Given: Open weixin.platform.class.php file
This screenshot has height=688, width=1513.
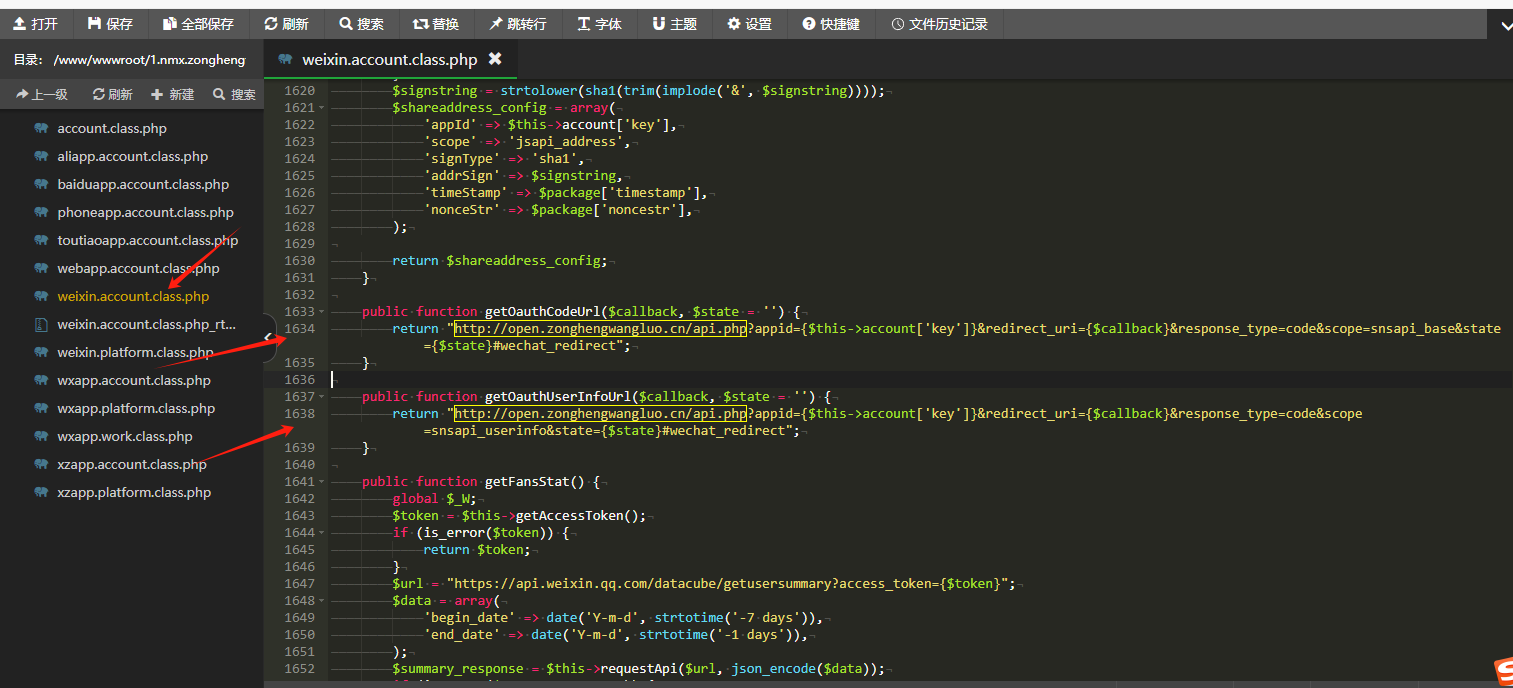Looking at the screenshot, I should point(135,352).
